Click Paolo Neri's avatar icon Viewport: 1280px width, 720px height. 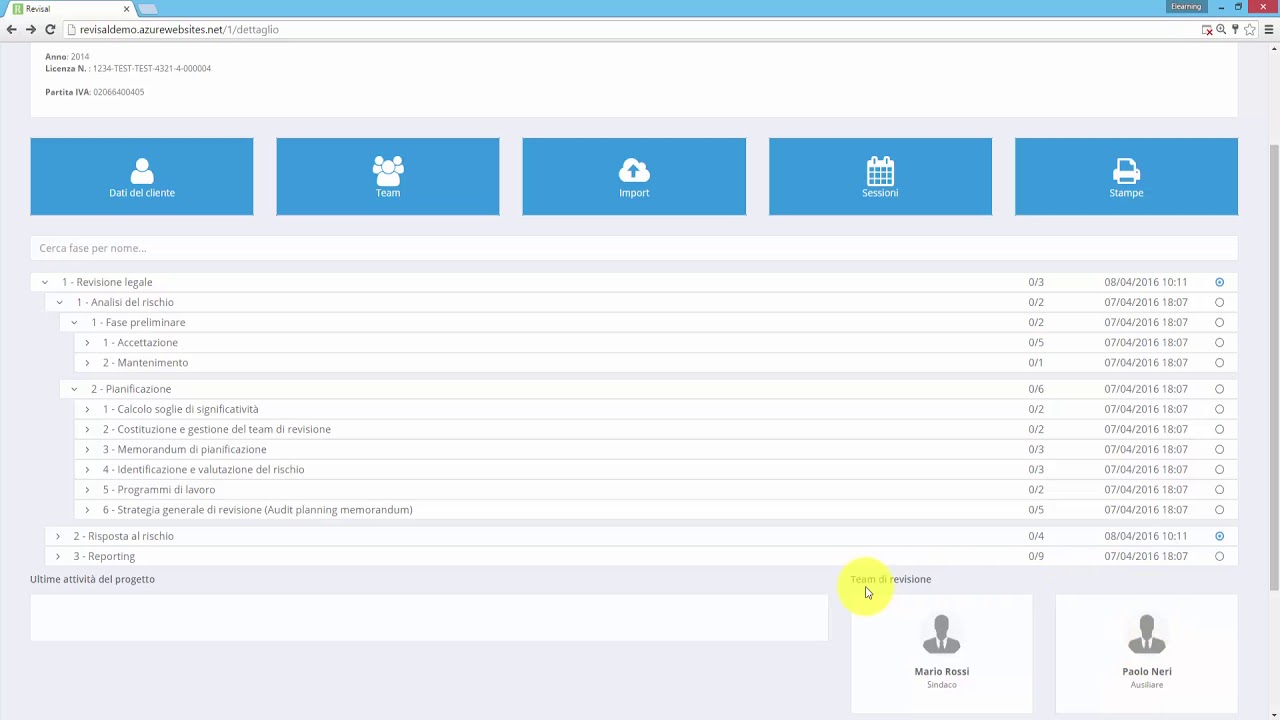1146,634
